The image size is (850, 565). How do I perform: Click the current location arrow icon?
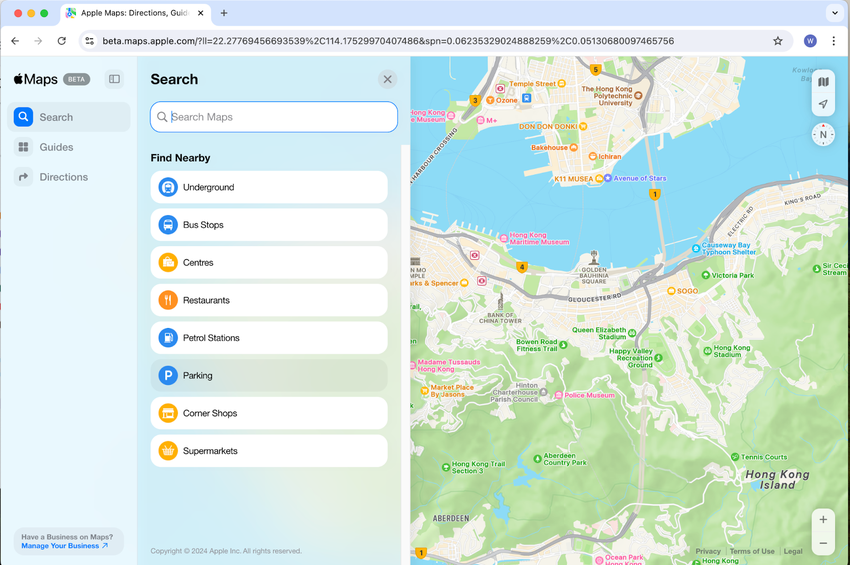click(823, 104)
